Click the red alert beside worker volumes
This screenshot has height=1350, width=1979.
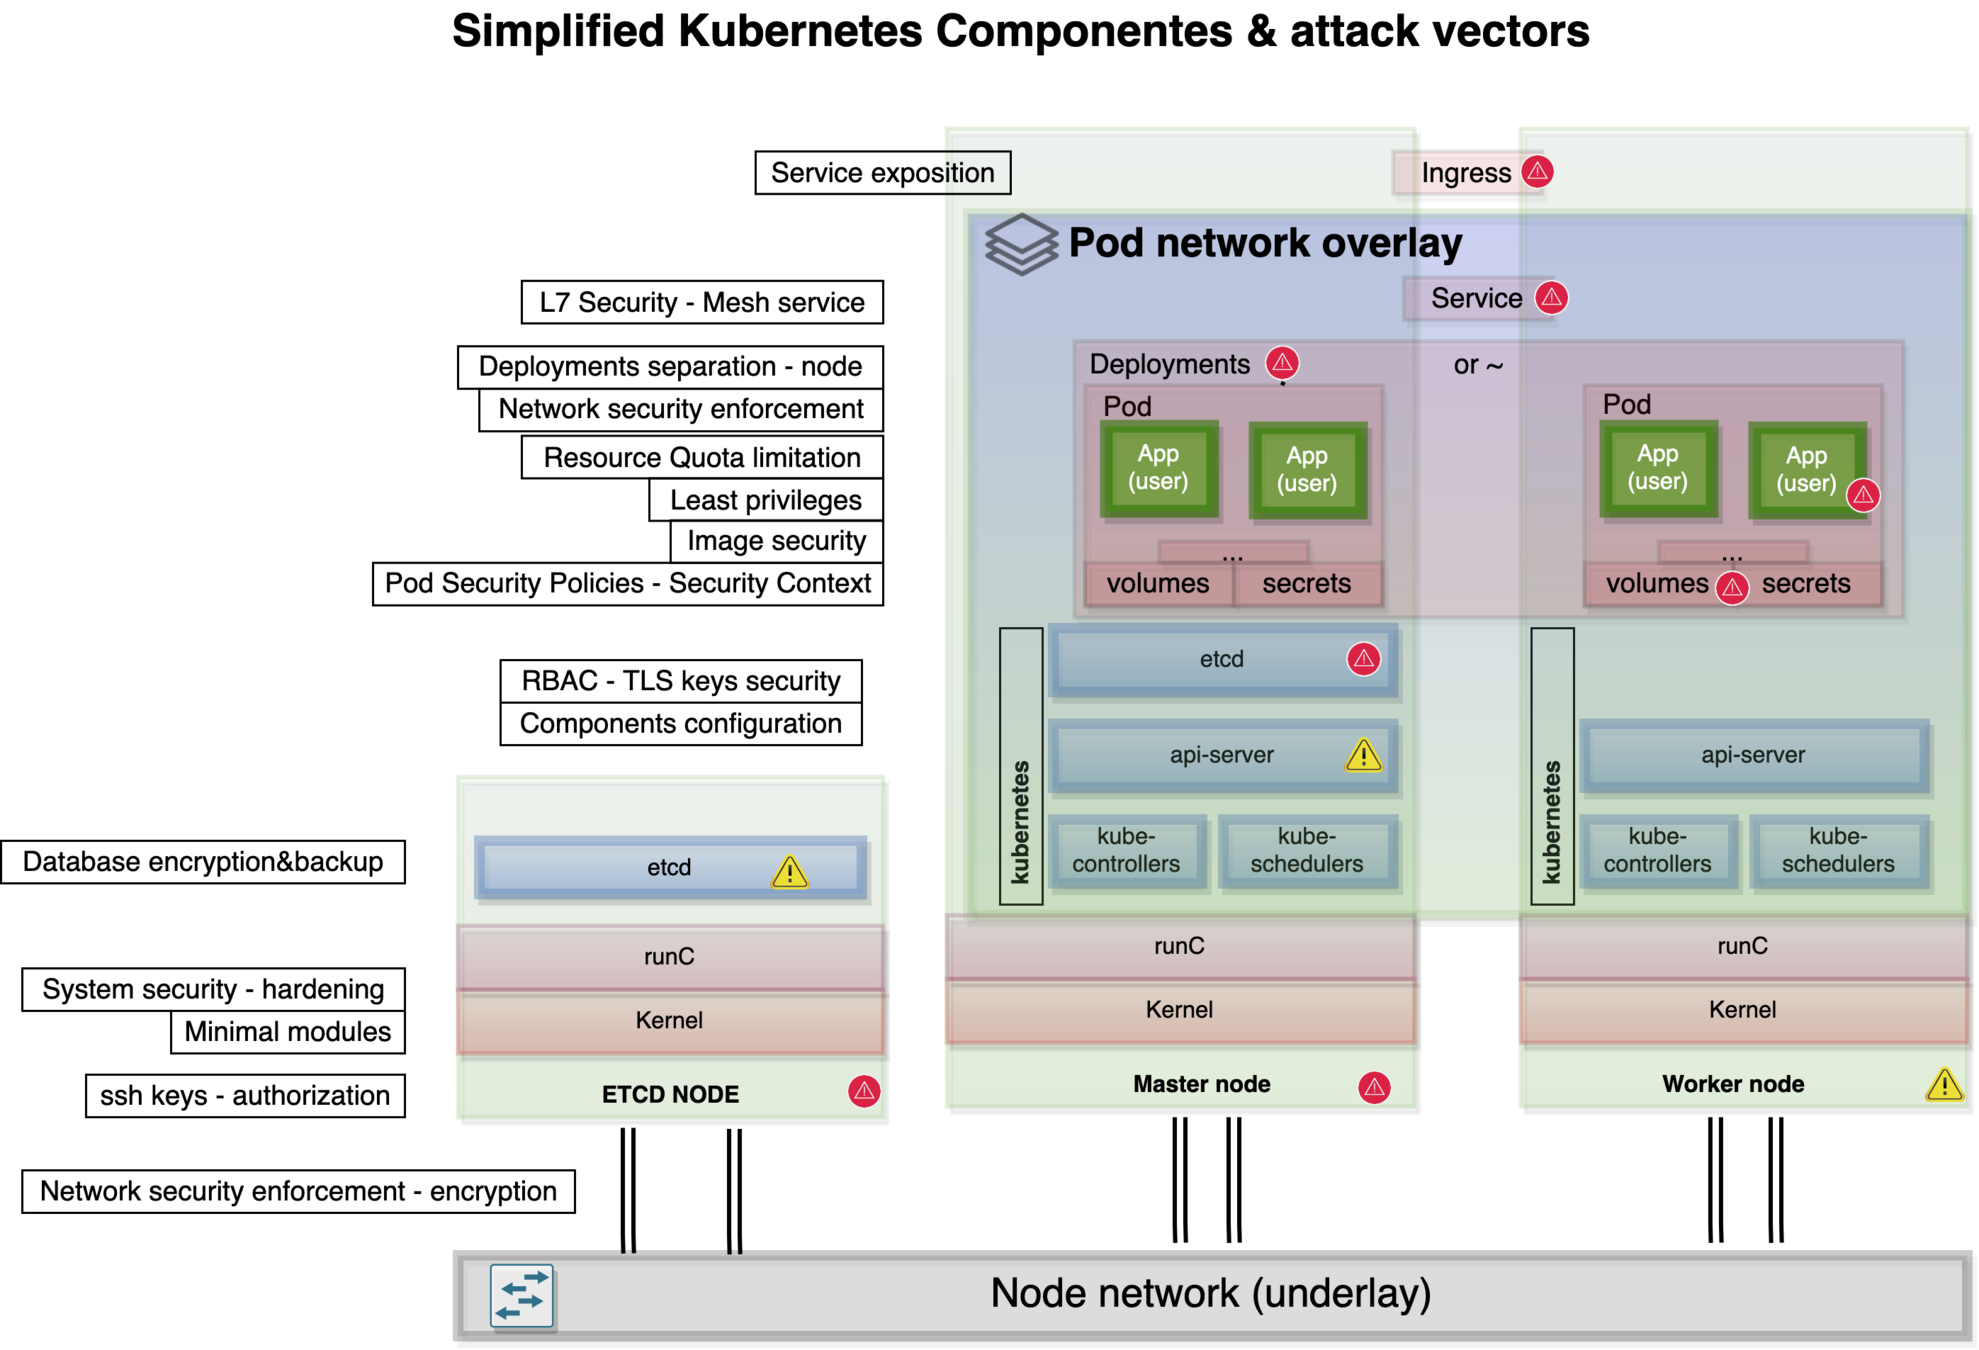[x=1732, y=588]
